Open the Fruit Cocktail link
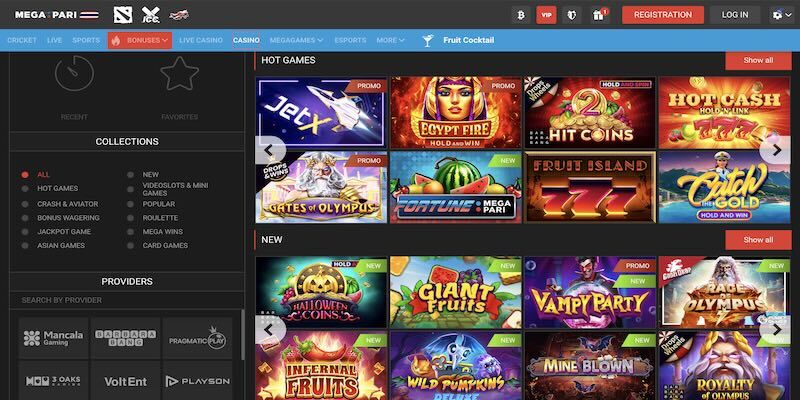 pos(468,40)
